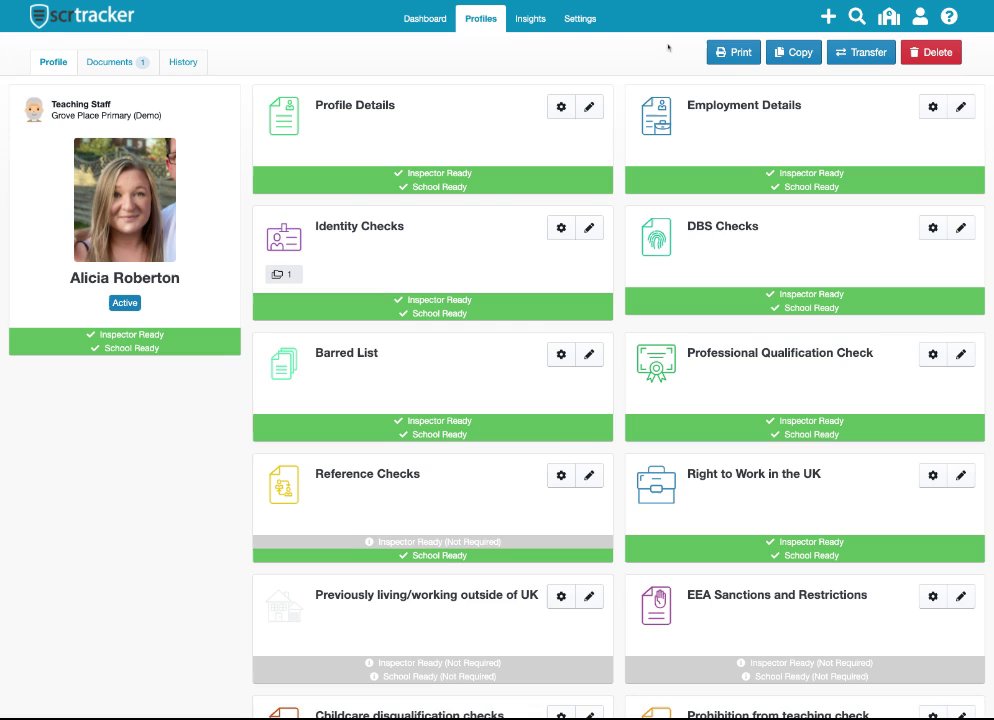Open attached documents badge in Identity Checks
Image resolution: width=994 pixels, height=720 pixels.
coord(283,274)
